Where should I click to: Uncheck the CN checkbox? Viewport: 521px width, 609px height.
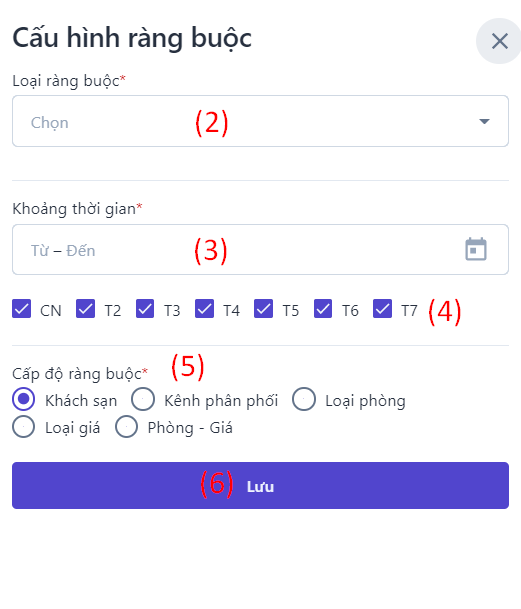coord(21,309)
